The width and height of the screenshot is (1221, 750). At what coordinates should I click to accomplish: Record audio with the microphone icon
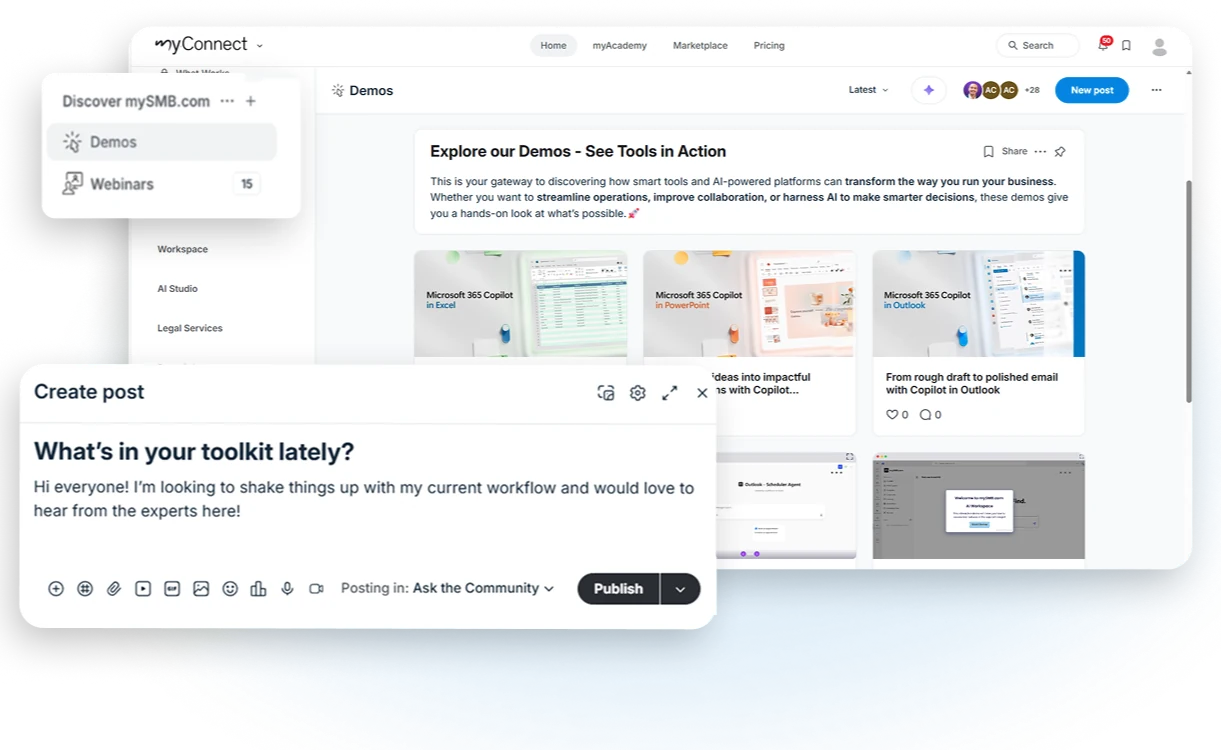pyautogui.click(x=287, y=589)
